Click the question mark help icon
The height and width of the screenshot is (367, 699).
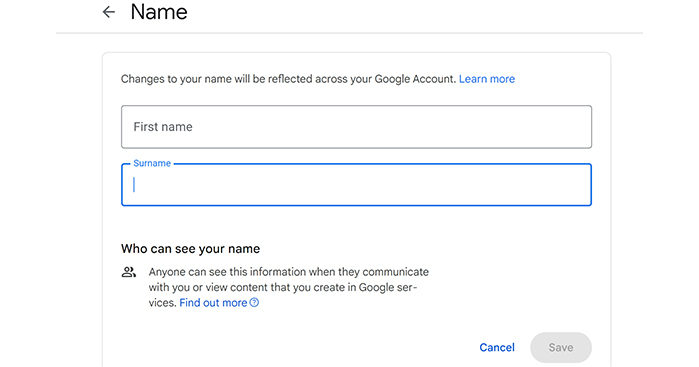click(254, 303)
